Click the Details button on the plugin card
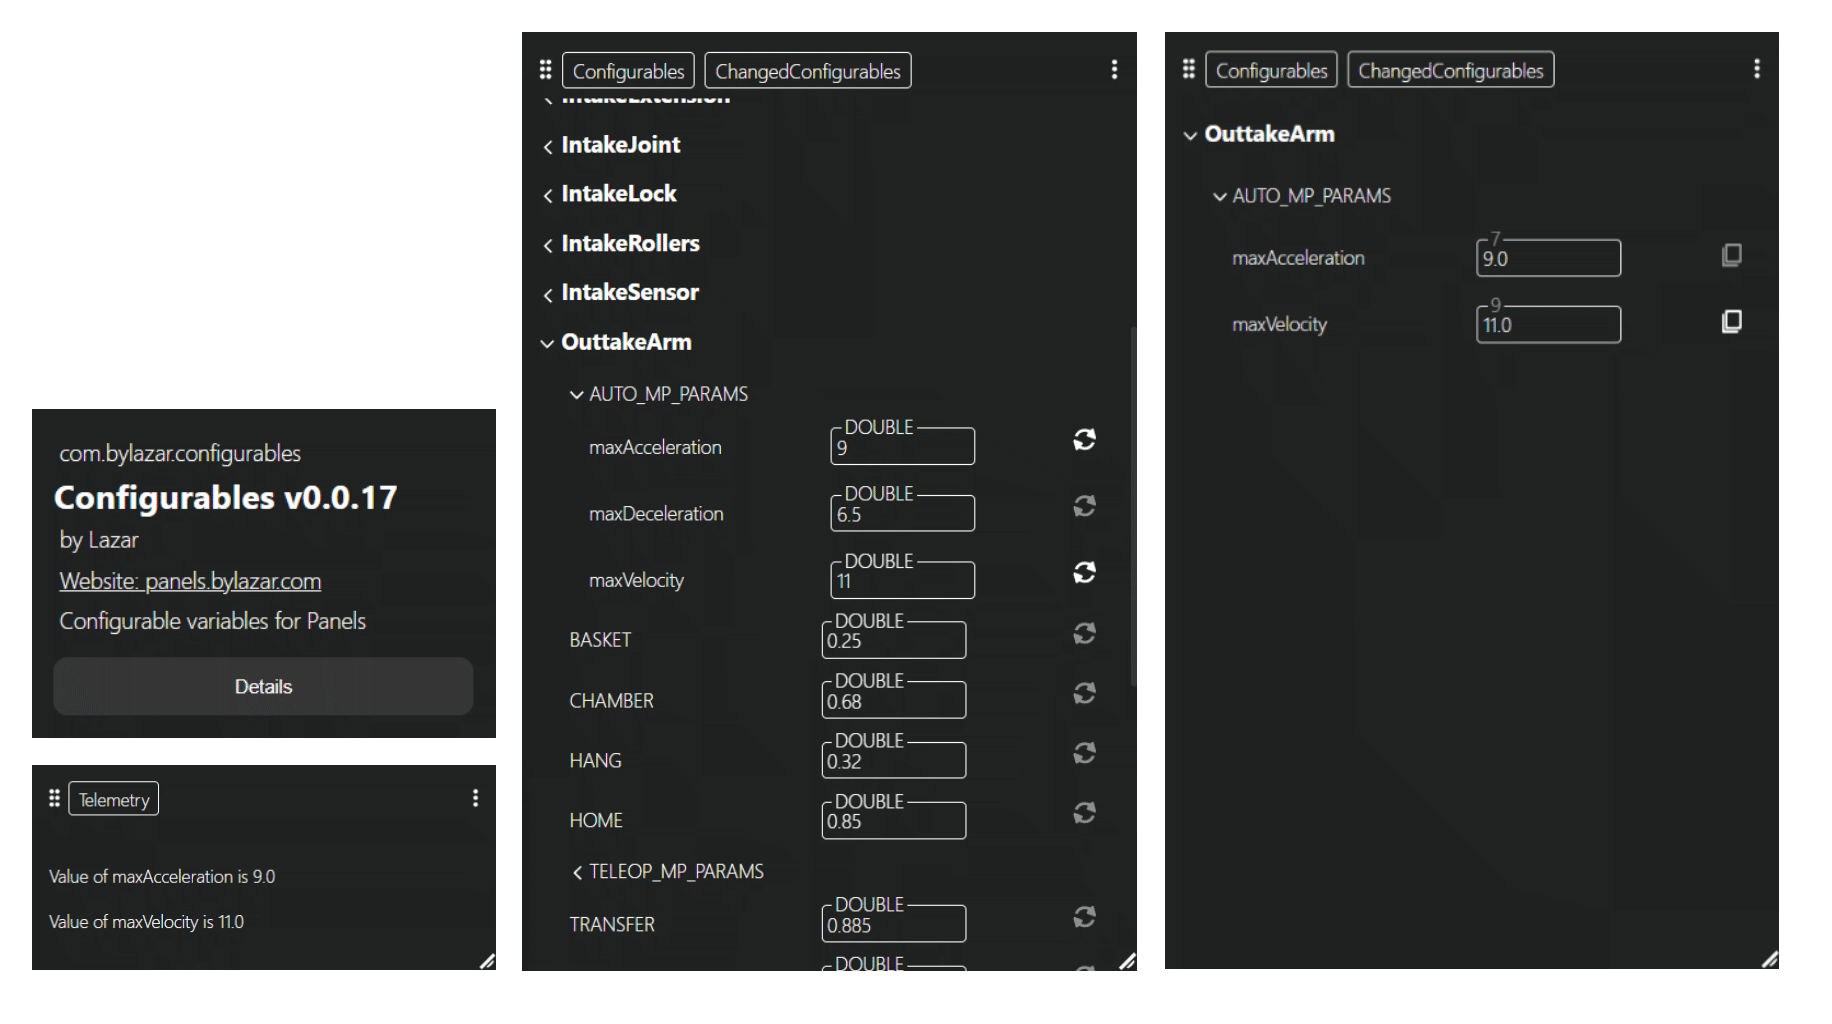The width and height of the screenshot is (1832, 1024). click(x=263, y=686)
